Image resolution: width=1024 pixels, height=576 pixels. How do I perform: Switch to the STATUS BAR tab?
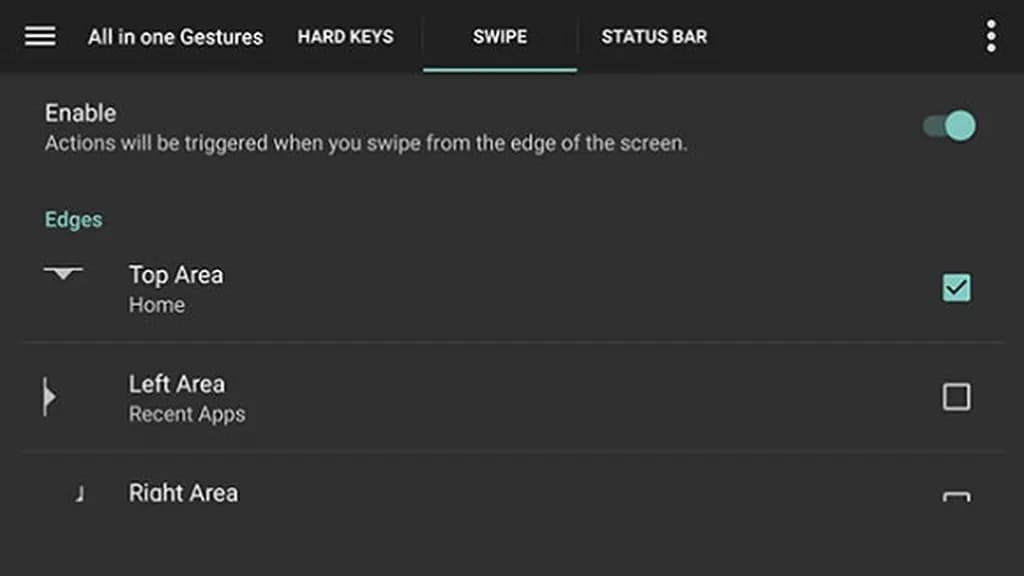coord(654,37)
